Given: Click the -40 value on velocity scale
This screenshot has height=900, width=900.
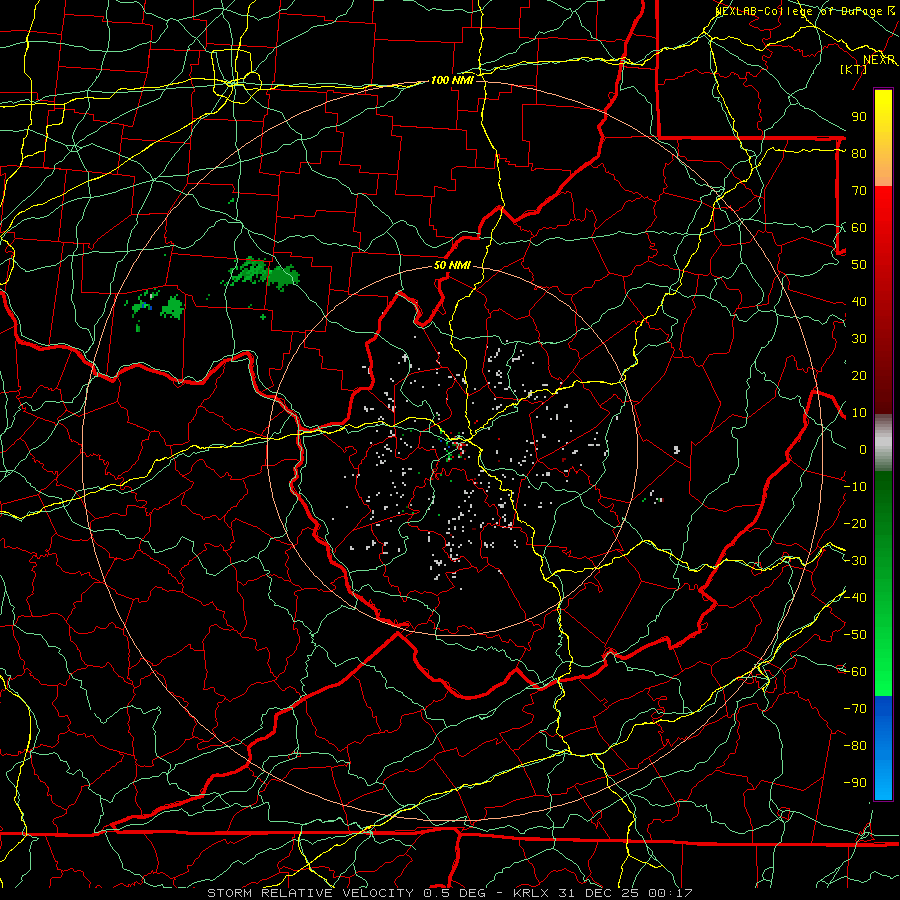Looking at the screenshot, I should click(855, 598).
